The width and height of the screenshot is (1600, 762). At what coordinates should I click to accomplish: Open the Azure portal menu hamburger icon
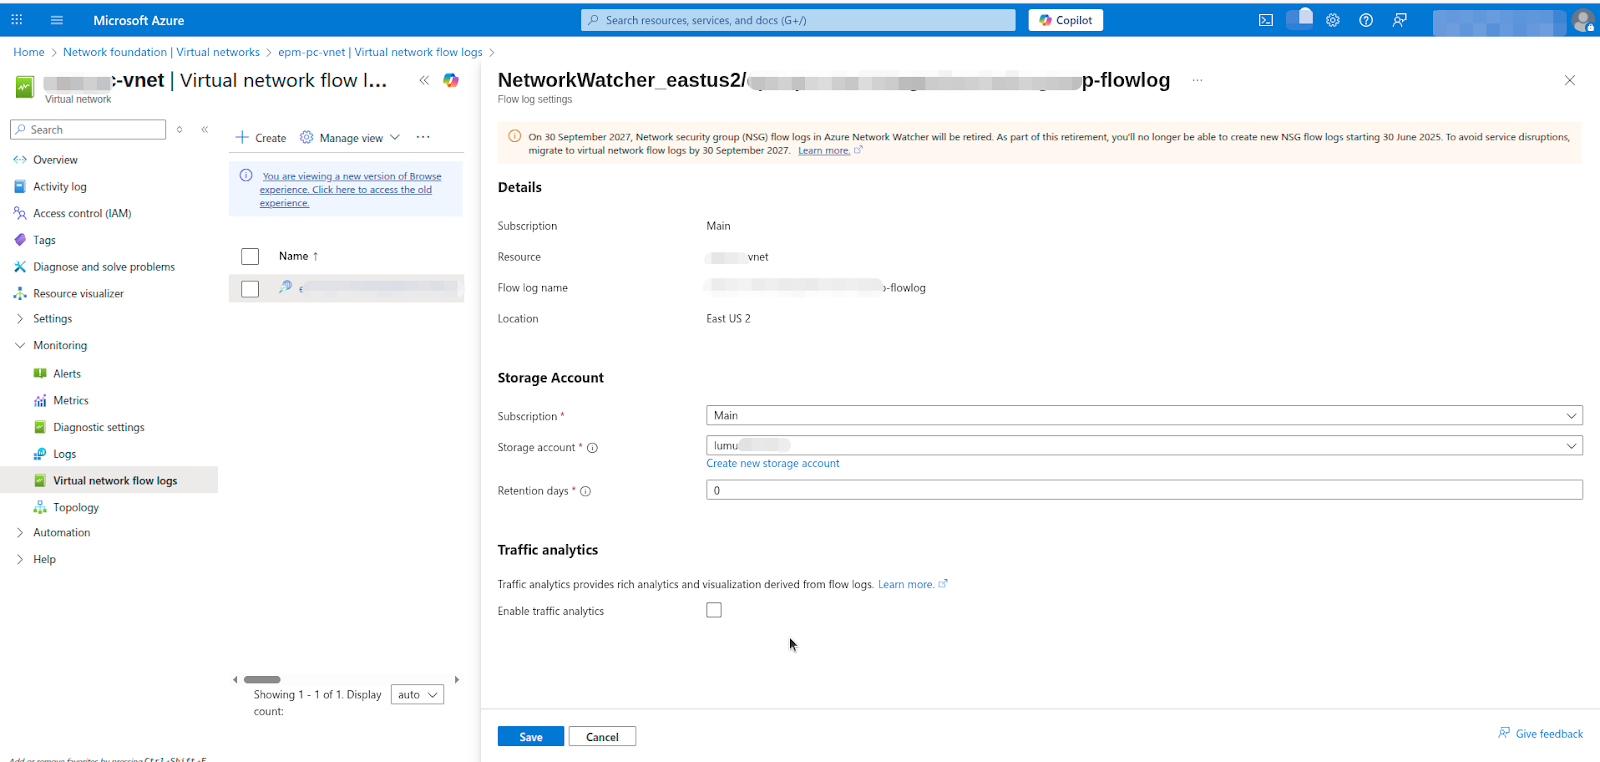click(56, 20)
